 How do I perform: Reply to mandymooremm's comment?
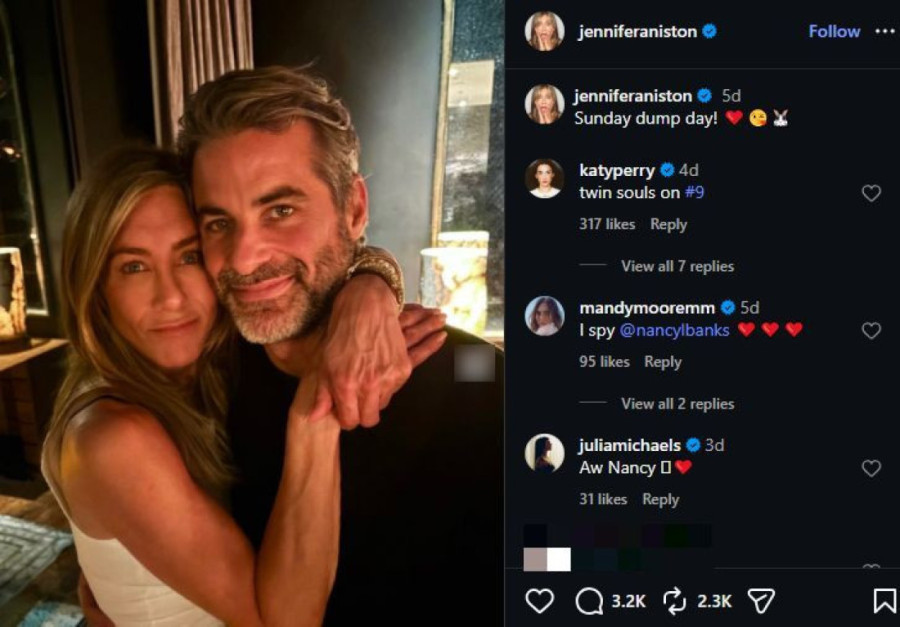(662, 362)
